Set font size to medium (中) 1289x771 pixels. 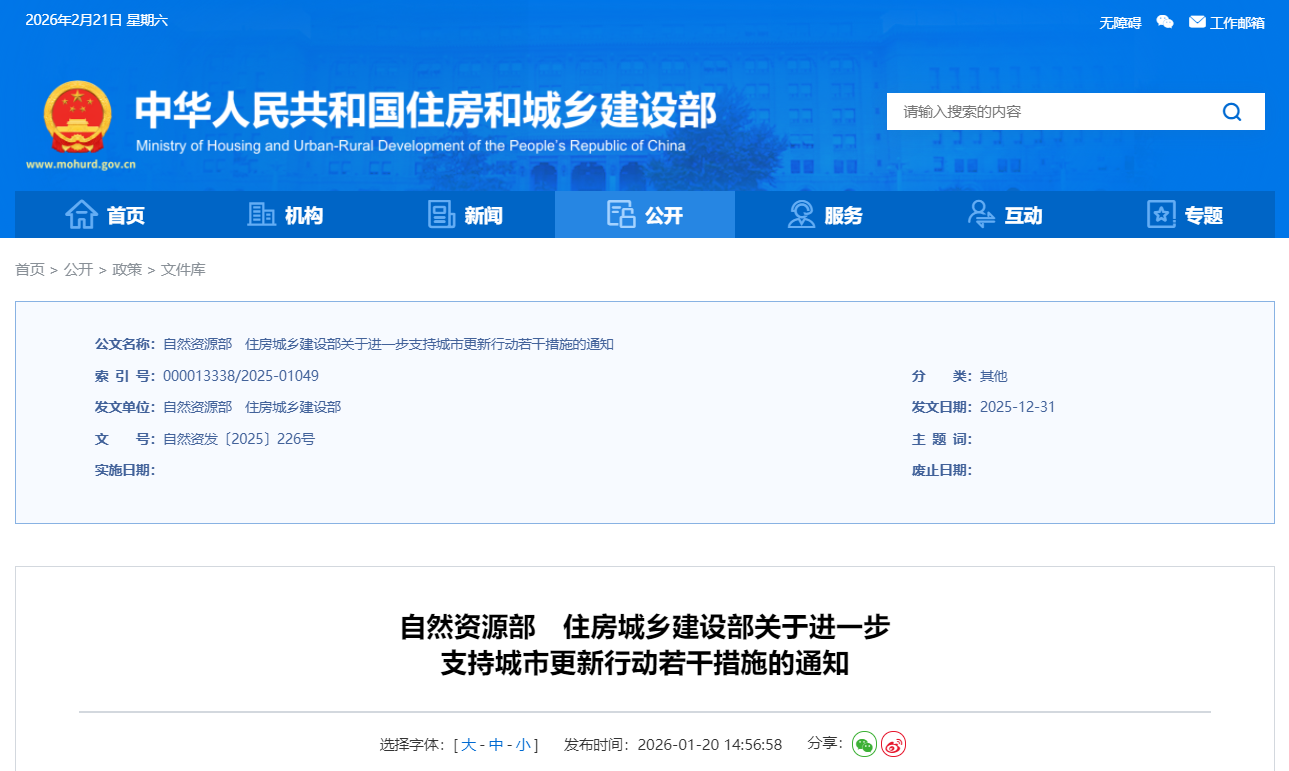pyautogui.click(x=496, y=745)
